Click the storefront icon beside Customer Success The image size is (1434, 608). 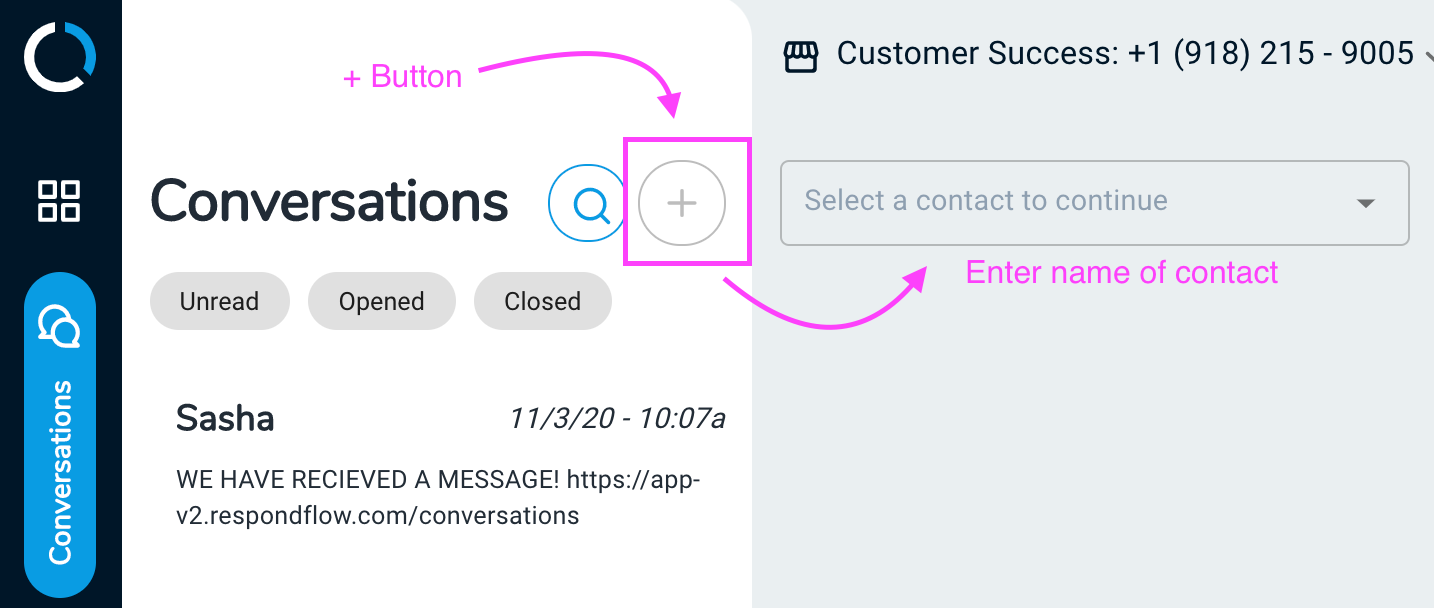(x=801, y=55)
